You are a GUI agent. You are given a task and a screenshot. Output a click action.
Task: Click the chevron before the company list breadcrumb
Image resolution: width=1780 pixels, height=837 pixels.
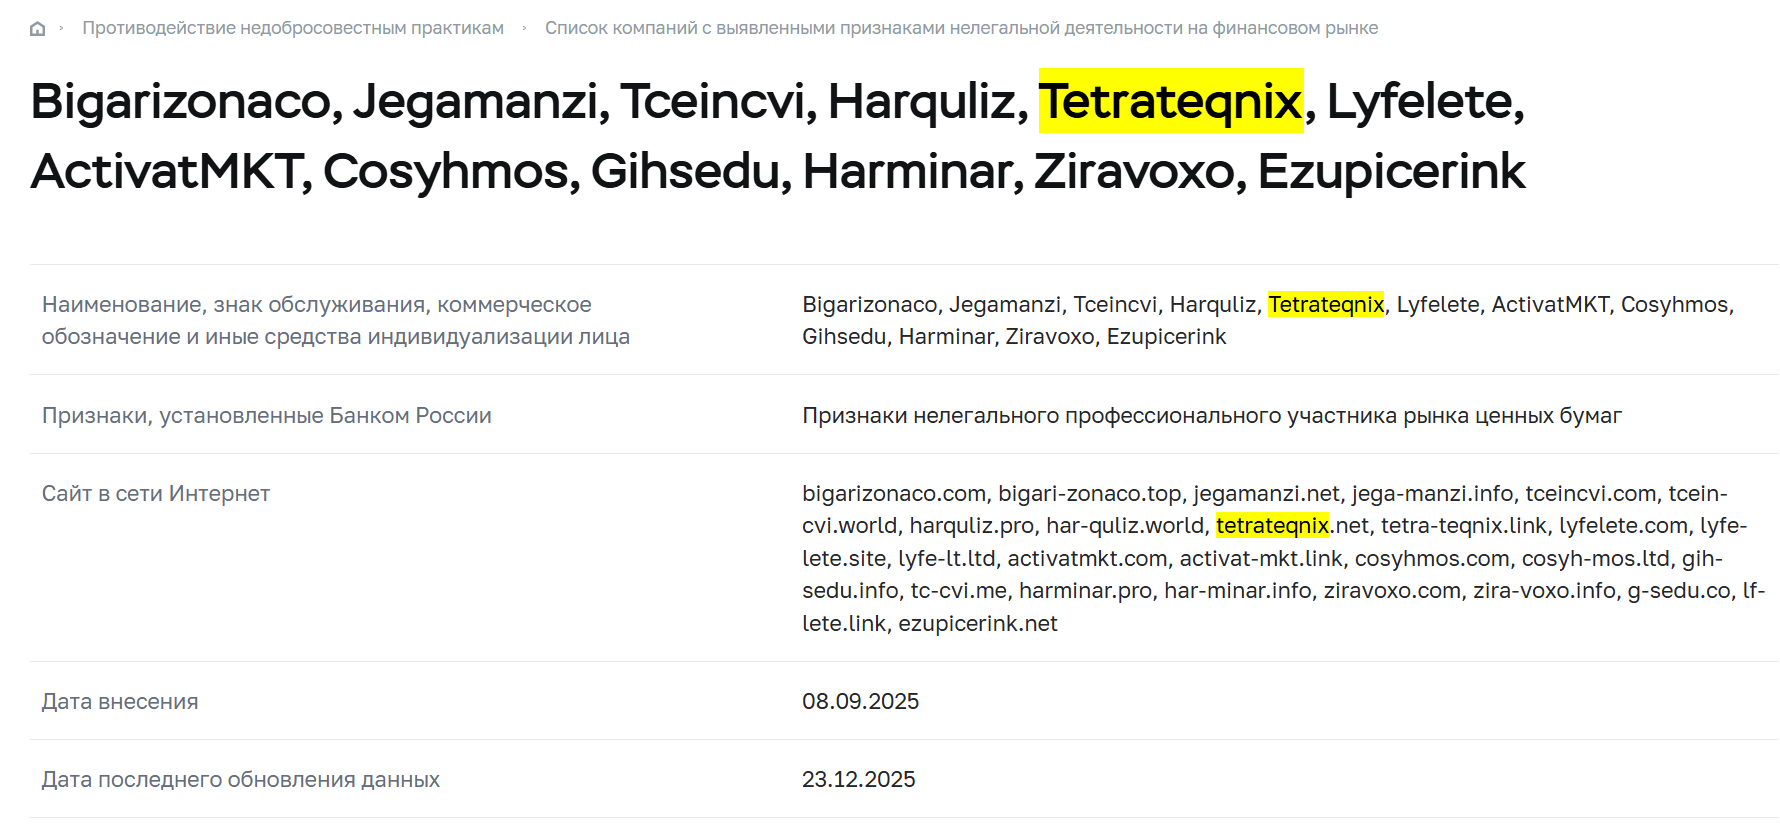coord(524,28)
